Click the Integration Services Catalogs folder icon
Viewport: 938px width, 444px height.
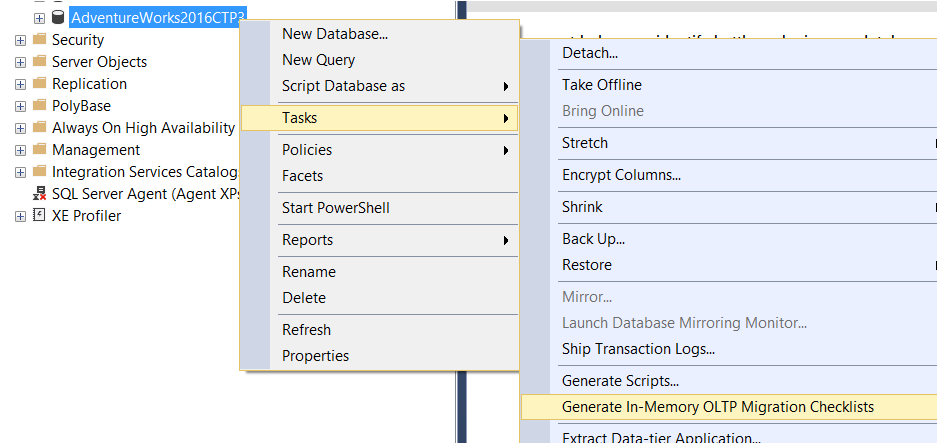coord(39,171)
